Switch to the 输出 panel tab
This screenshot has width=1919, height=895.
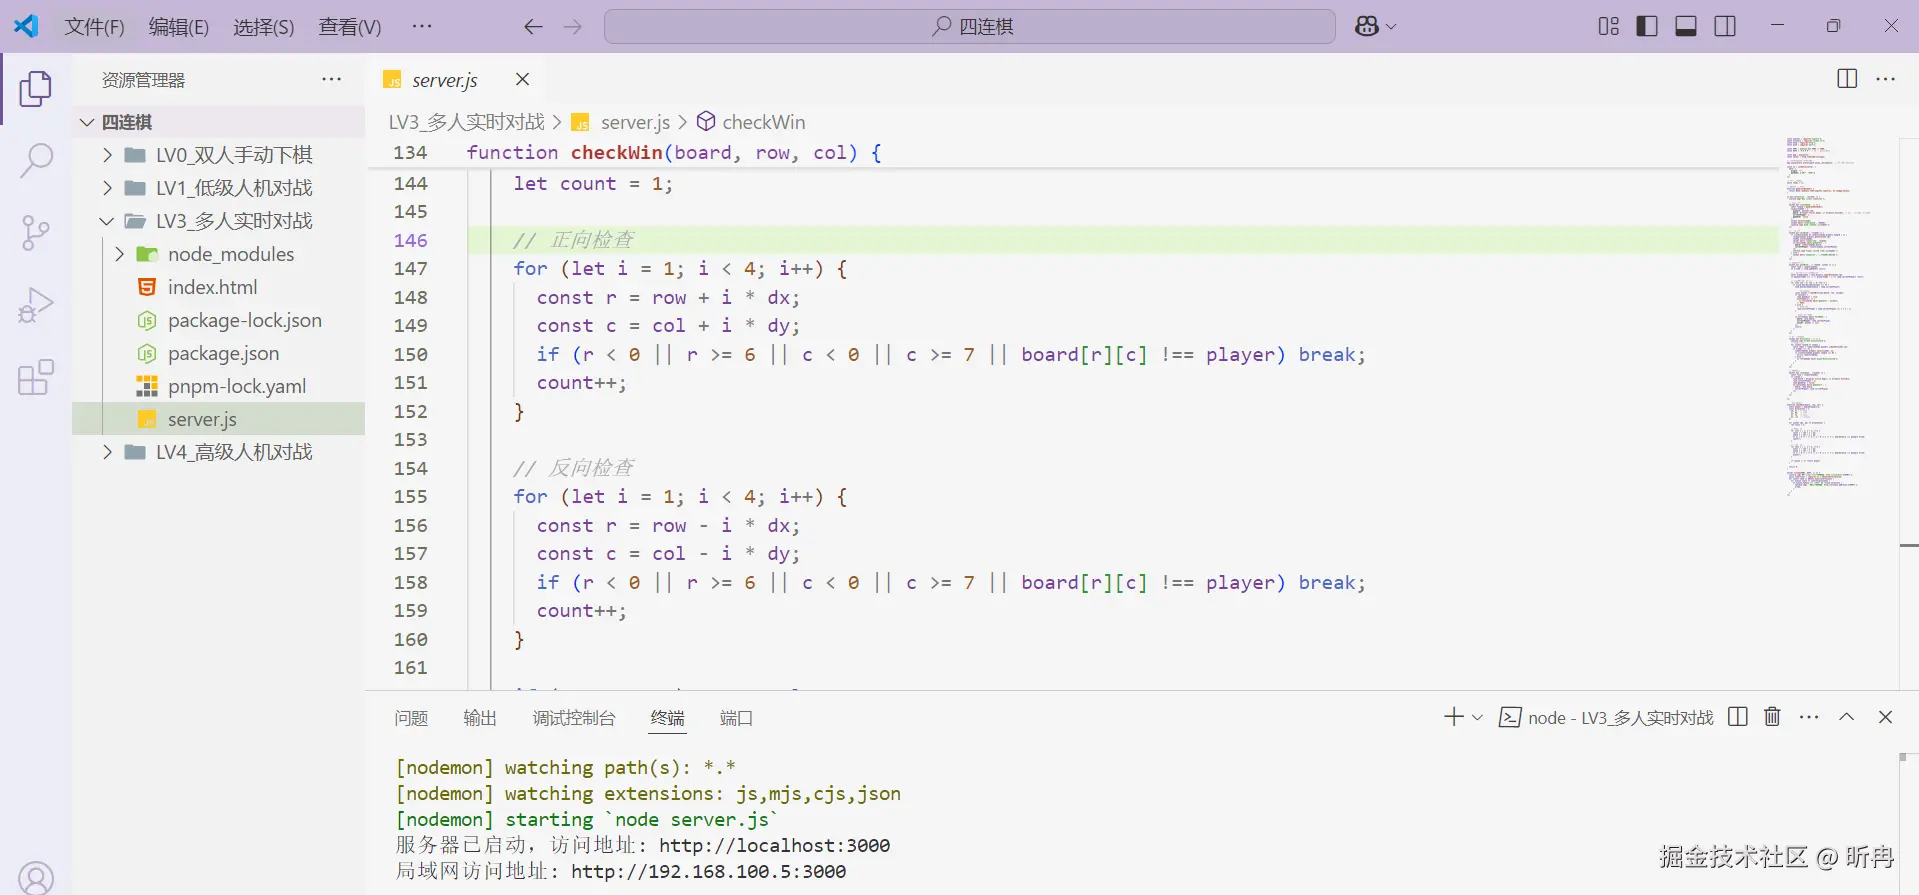480,718
